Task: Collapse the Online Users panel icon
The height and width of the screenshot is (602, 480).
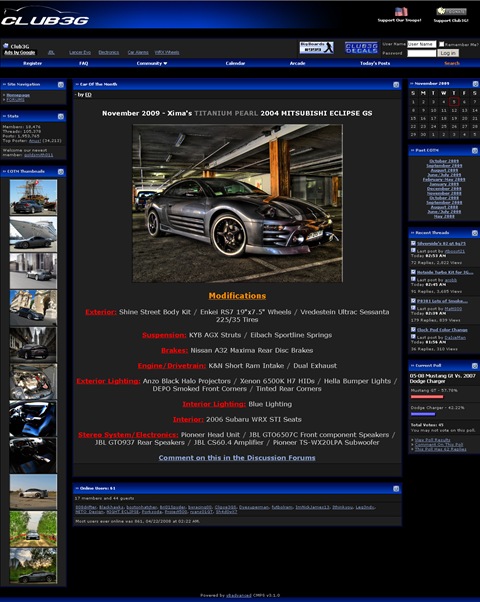Action: [396, 489]
